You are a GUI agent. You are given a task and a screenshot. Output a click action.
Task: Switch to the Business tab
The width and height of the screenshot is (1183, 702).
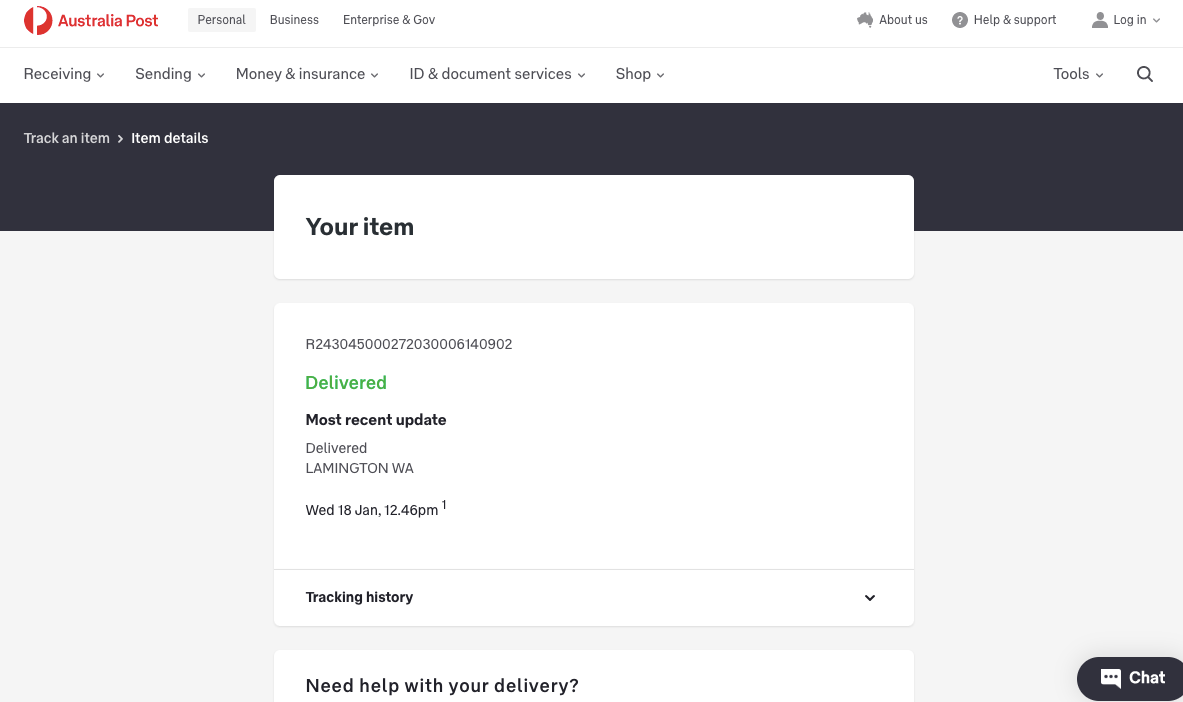(294, 20)
